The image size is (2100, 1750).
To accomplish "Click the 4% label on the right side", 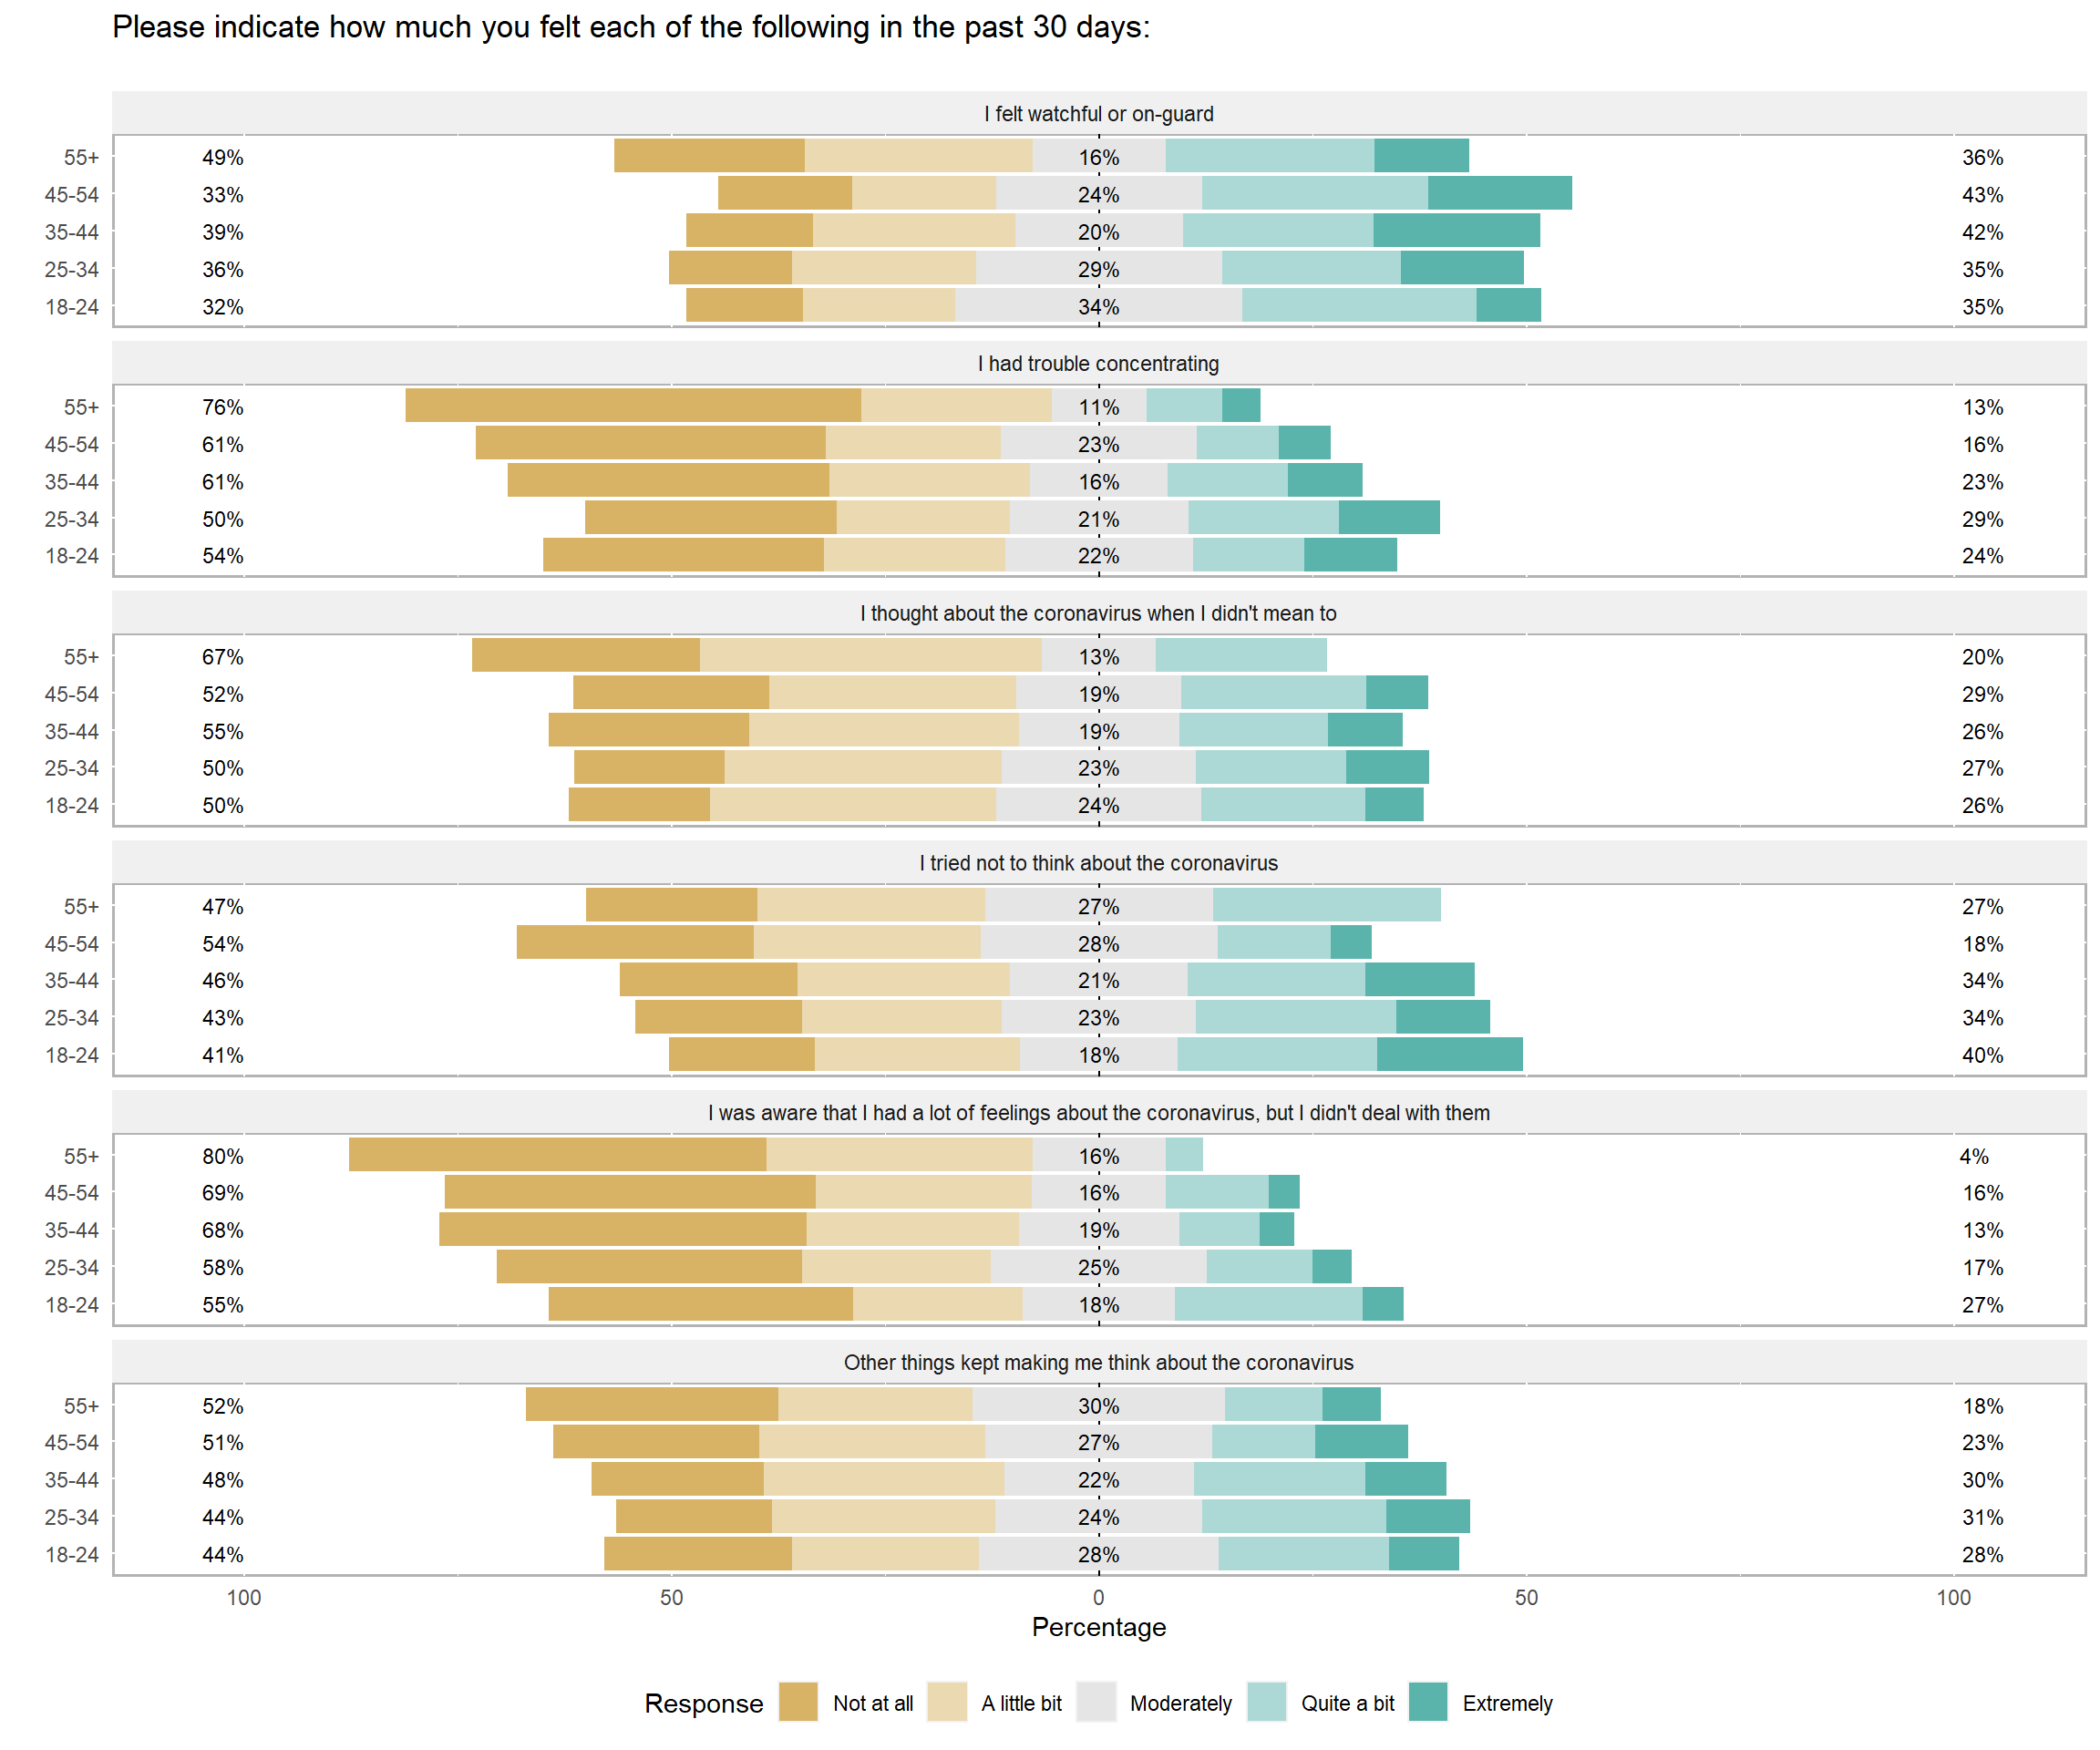I will 1973,1156.
